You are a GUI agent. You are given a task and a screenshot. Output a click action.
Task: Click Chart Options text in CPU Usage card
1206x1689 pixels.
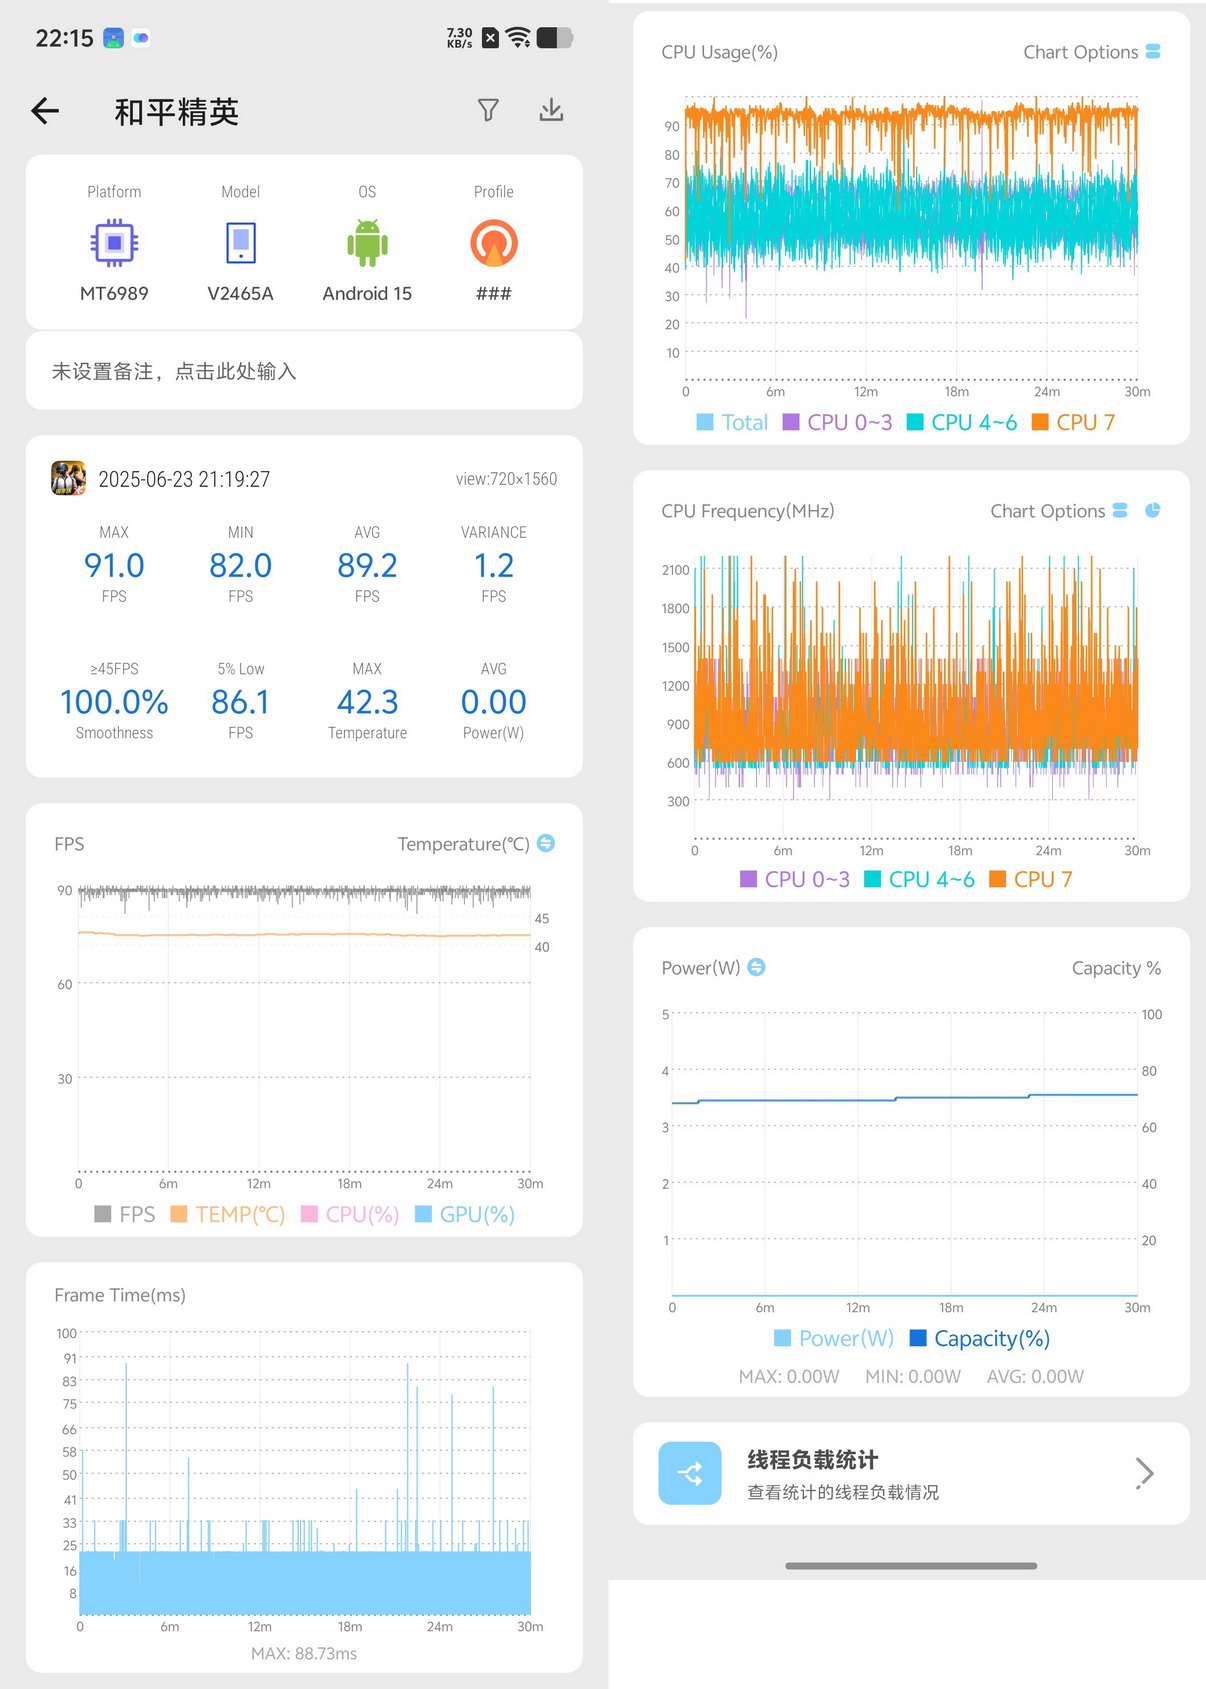click(1080, 52)
